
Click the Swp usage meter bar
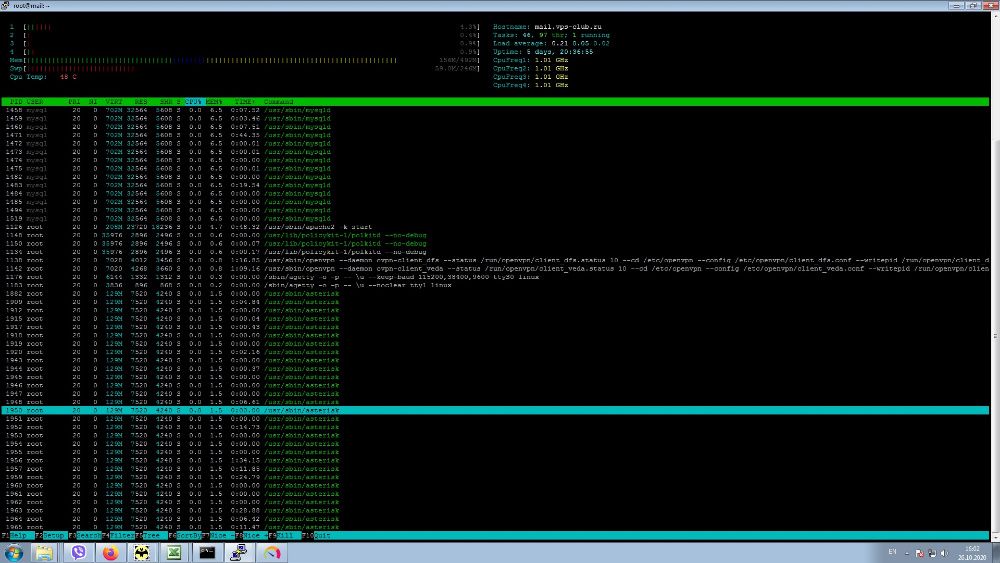tap(244, 68)
